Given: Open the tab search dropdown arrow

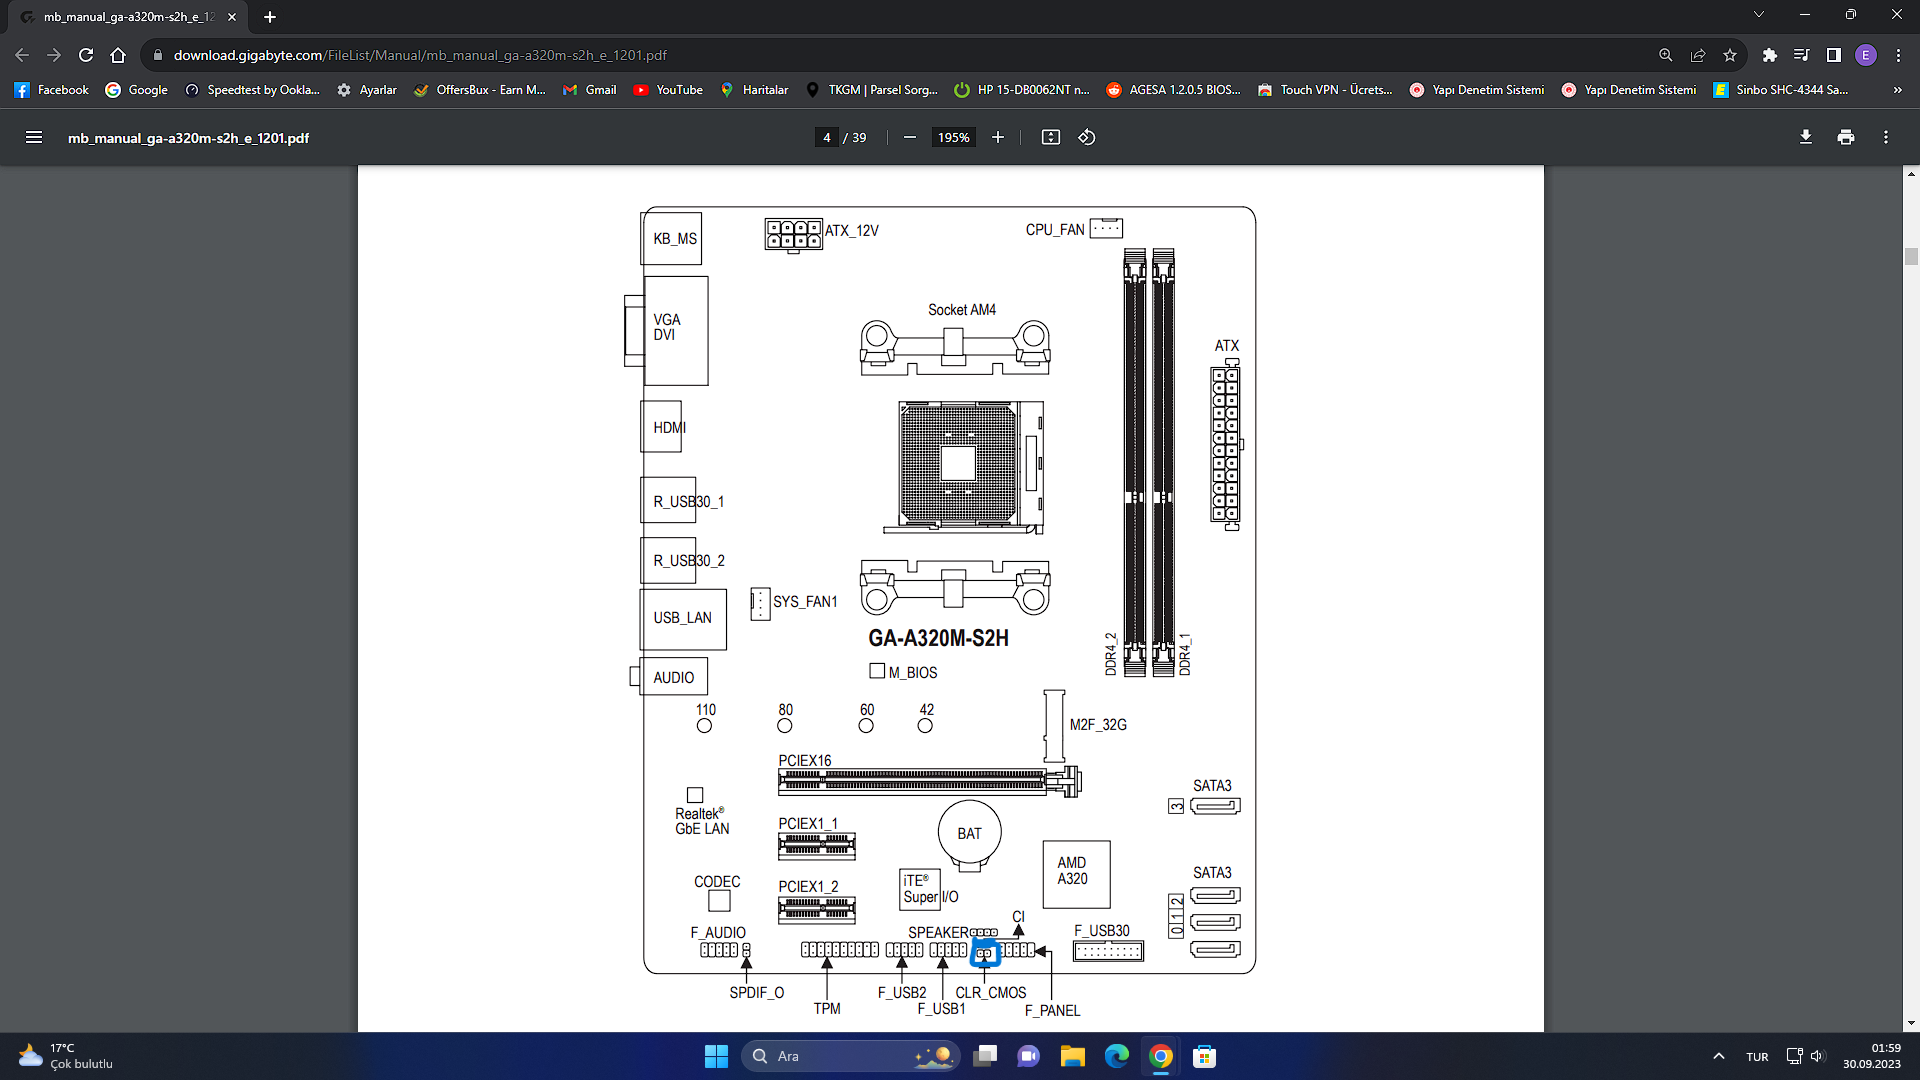Looking at the screenshot, I should coord(1758,15).
